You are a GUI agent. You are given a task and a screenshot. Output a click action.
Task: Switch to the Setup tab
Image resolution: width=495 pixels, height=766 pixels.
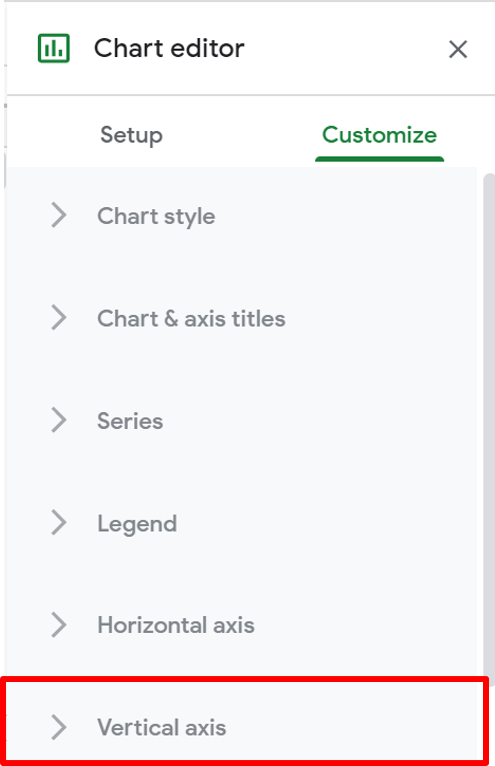point(131,135)
